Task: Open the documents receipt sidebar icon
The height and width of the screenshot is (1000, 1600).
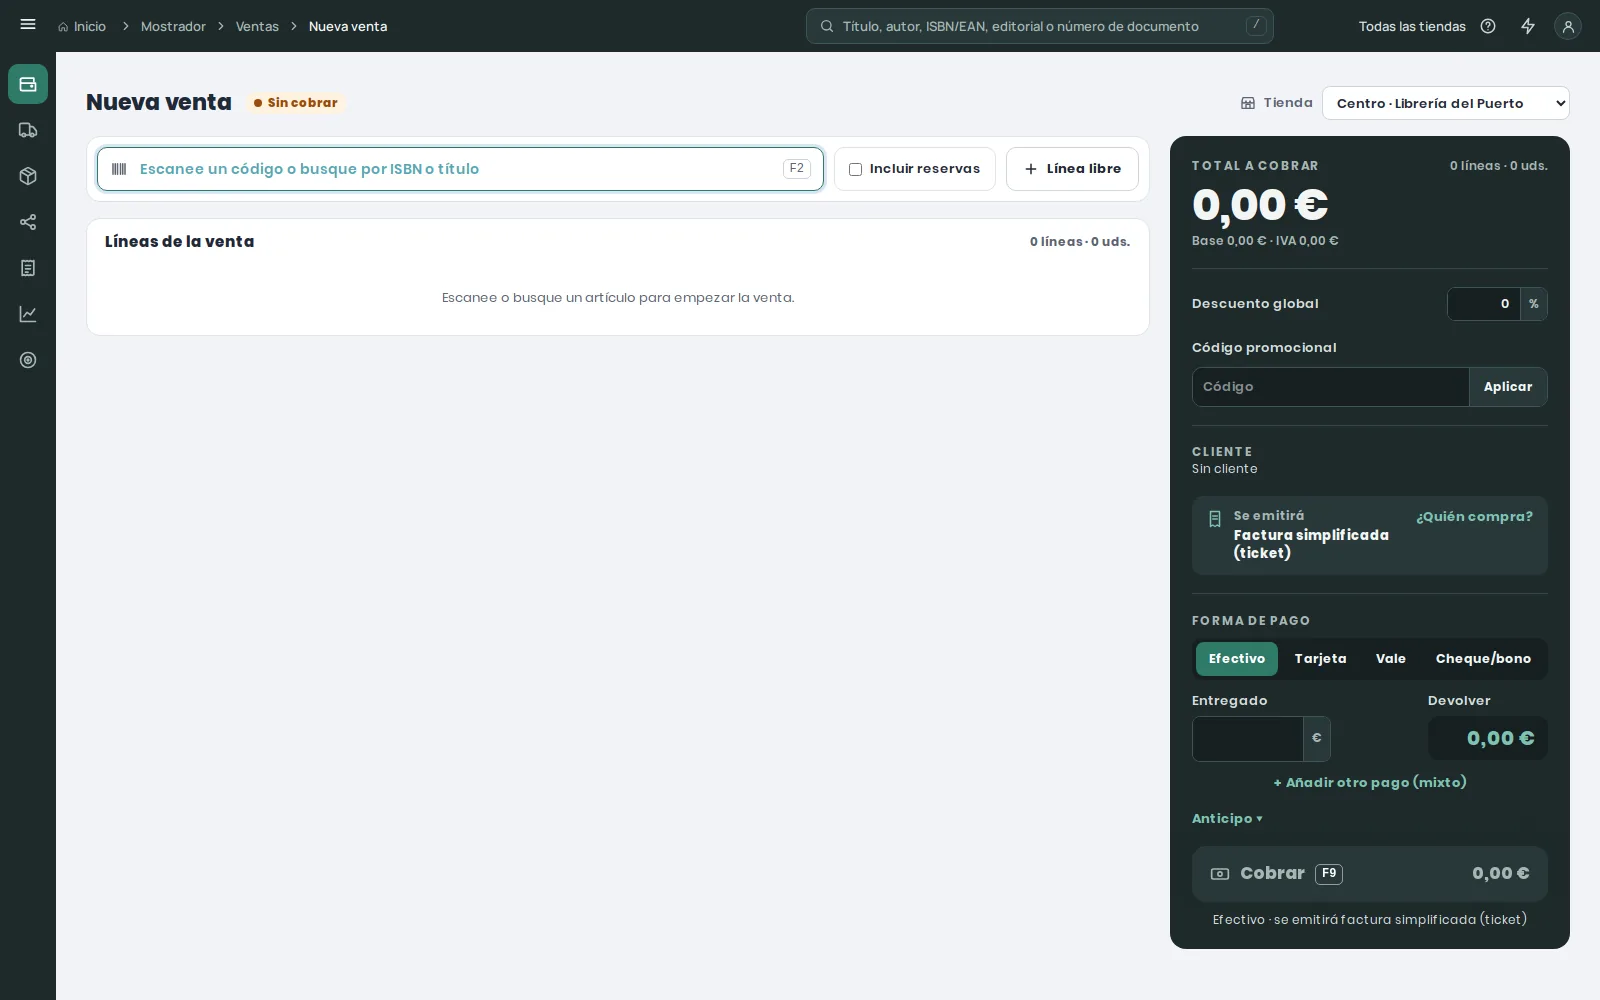Action: pos(28,268)
